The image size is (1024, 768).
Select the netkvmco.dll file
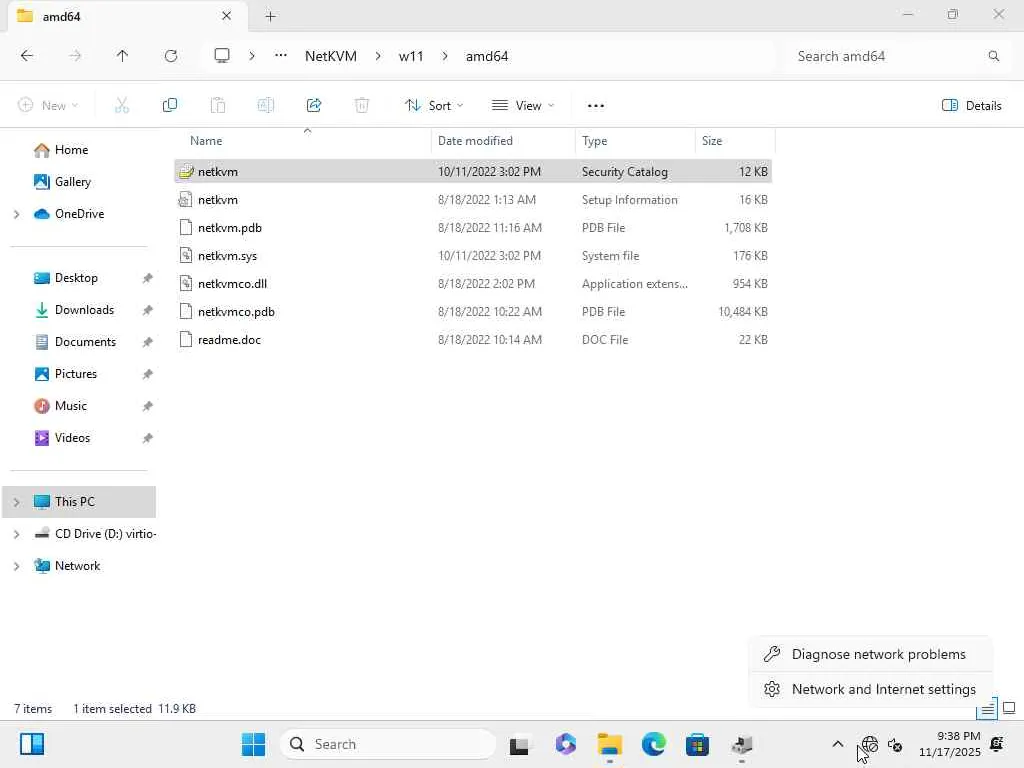click(x=473, y=284)
